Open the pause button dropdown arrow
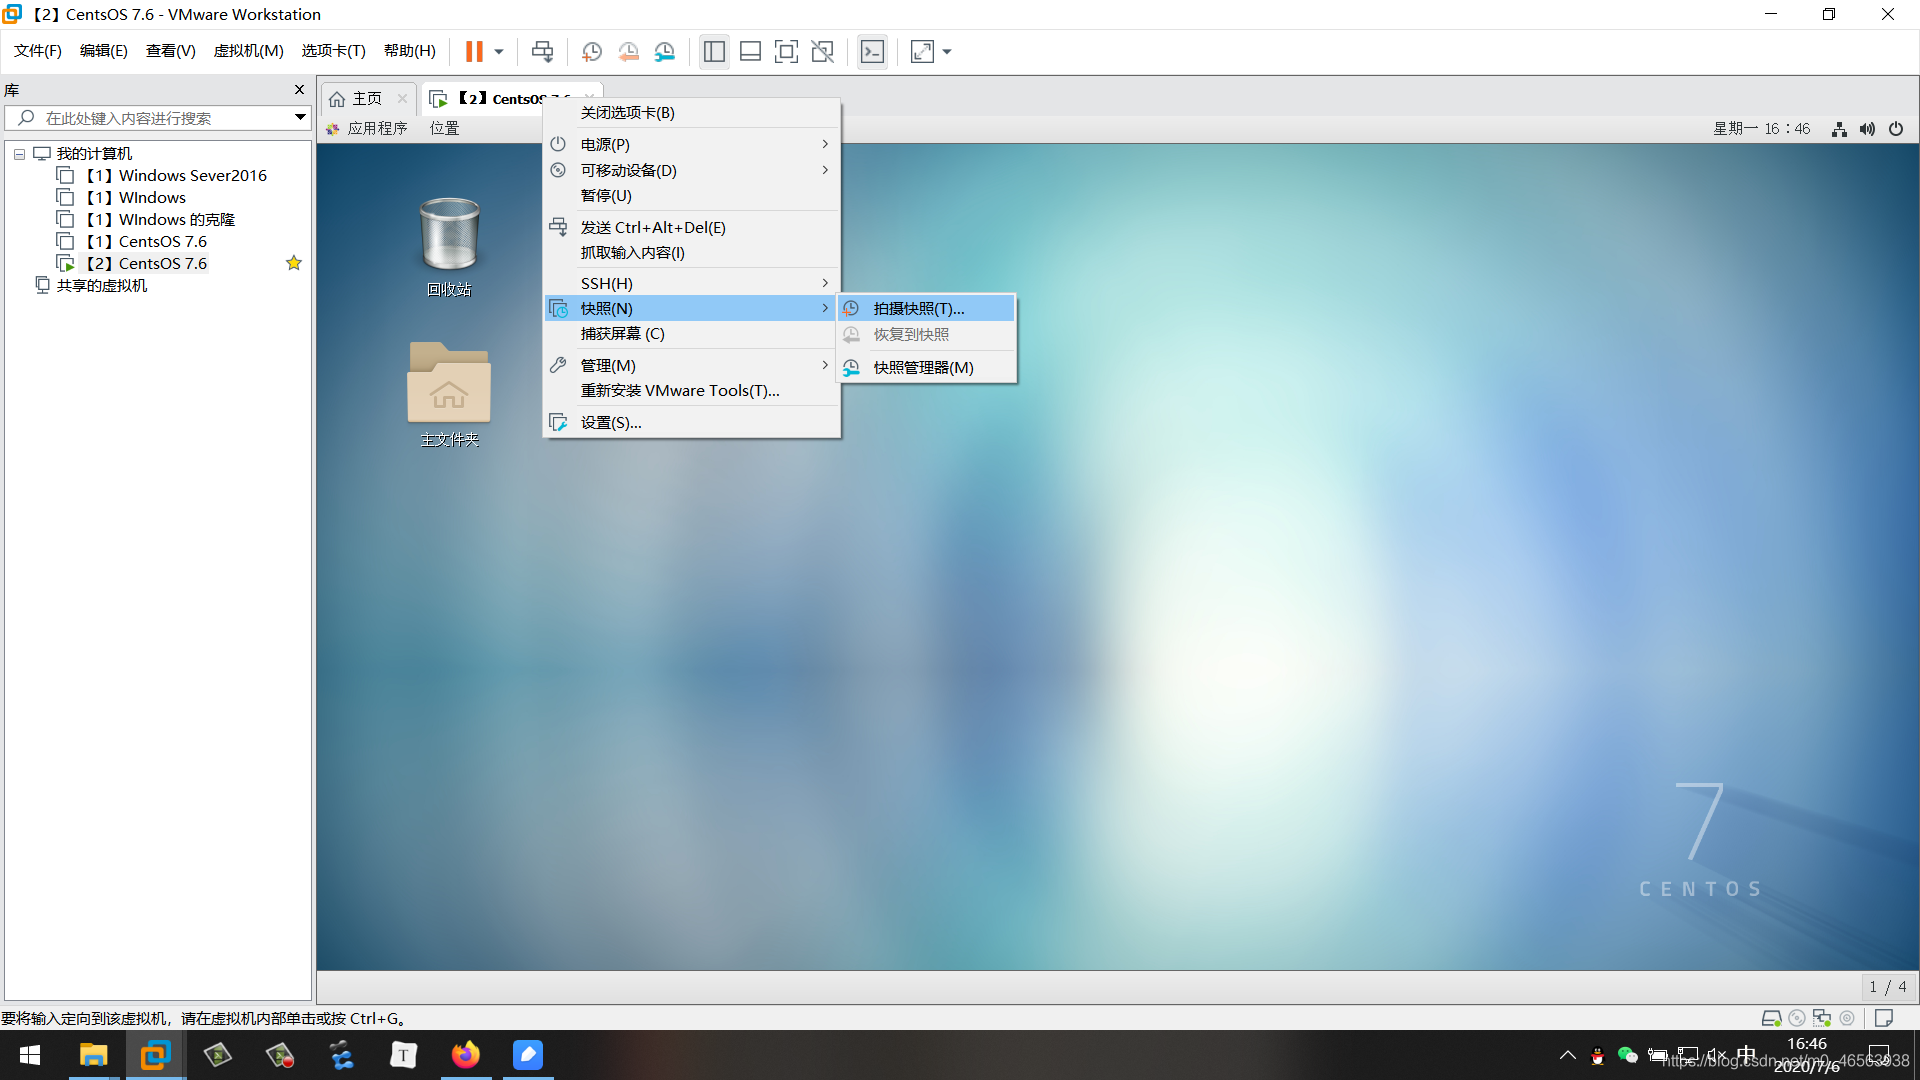The image size is (1920, 1080). [498, 52]
